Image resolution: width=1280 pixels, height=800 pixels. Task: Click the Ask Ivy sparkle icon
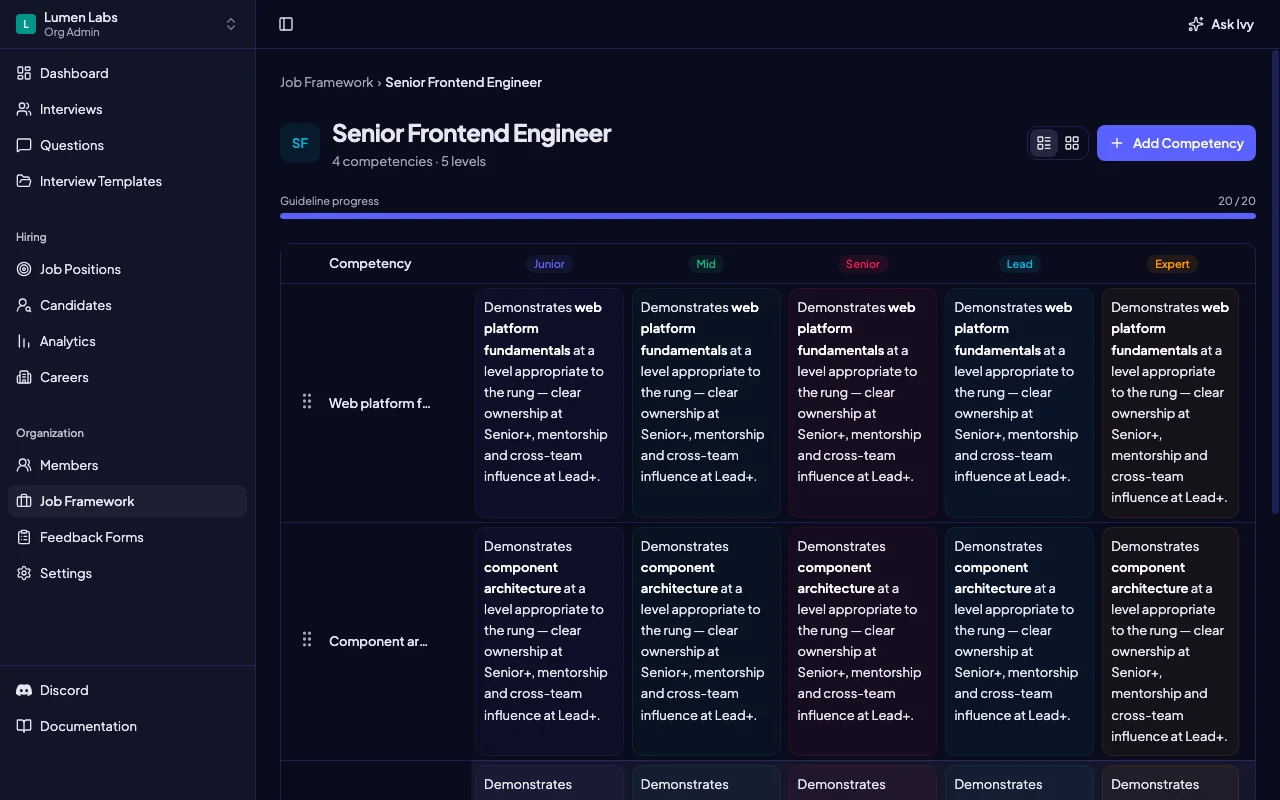click(x=1195, y=24)
